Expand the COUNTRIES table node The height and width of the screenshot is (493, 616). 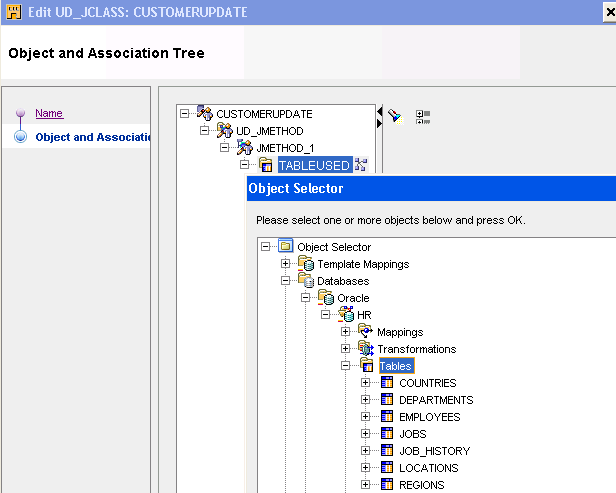pos(365,383)
